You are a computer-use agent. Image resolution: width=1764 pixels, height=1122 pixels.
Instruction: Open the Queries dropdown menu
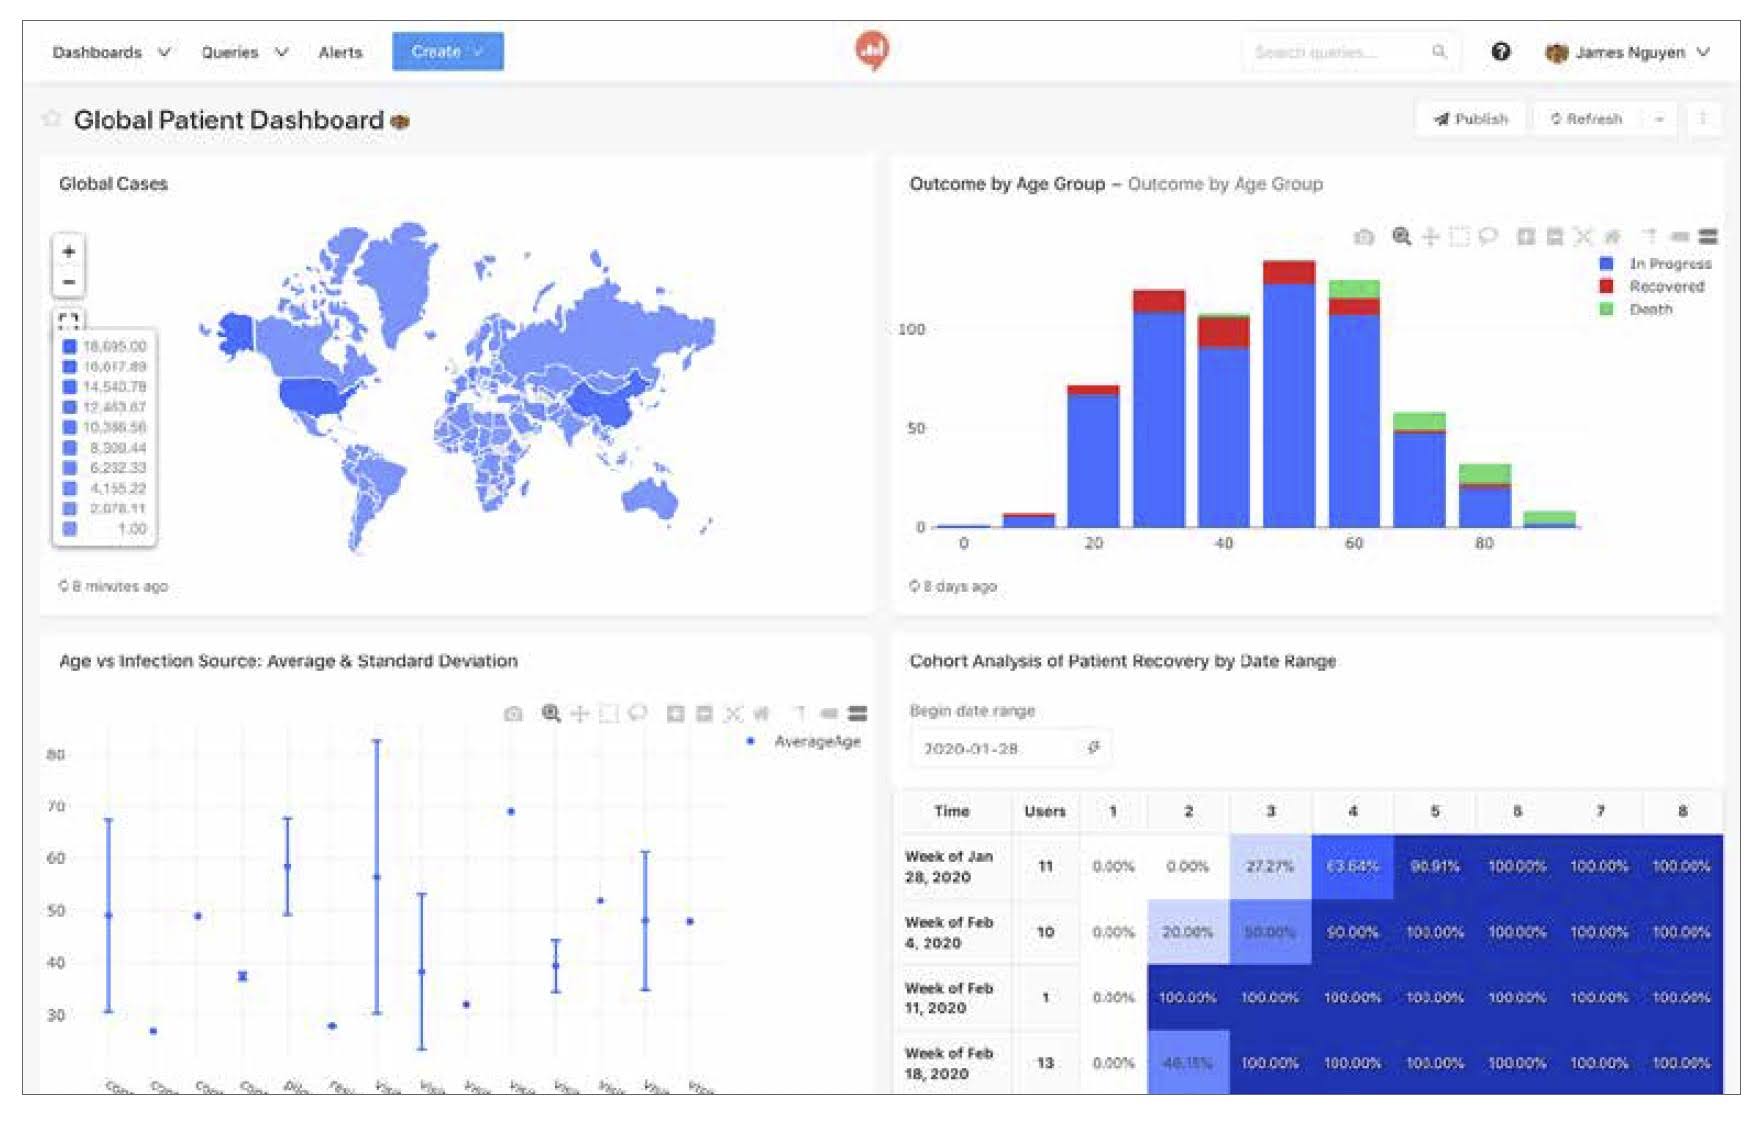pos(244,52)
